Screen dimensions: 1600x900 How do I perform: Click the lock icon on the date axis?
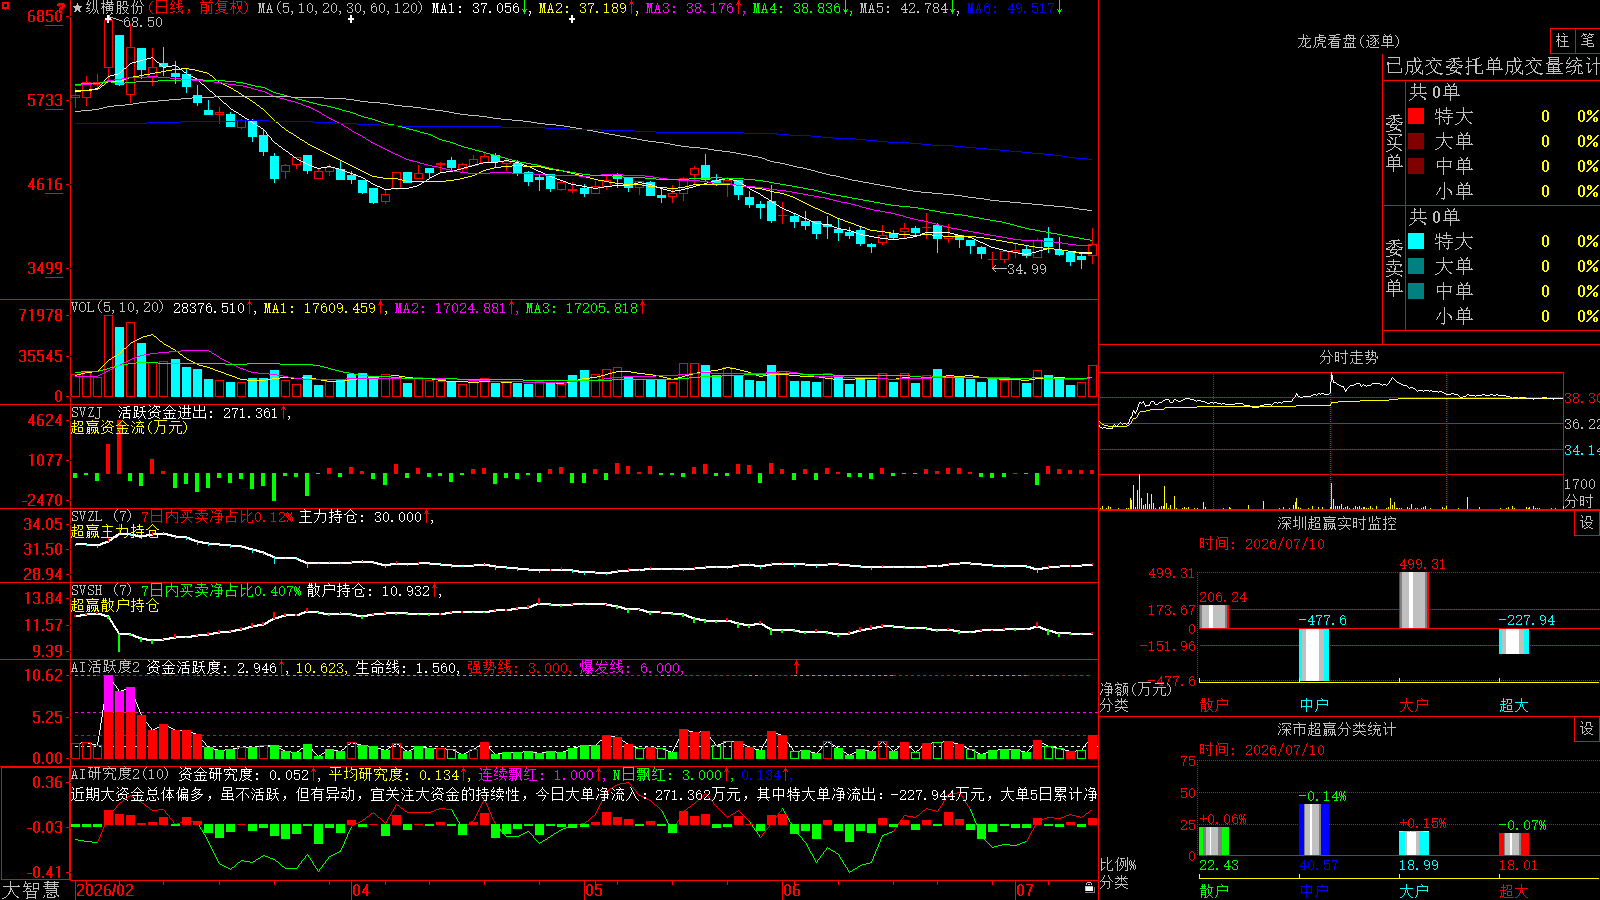click(x=1089, y=888)
